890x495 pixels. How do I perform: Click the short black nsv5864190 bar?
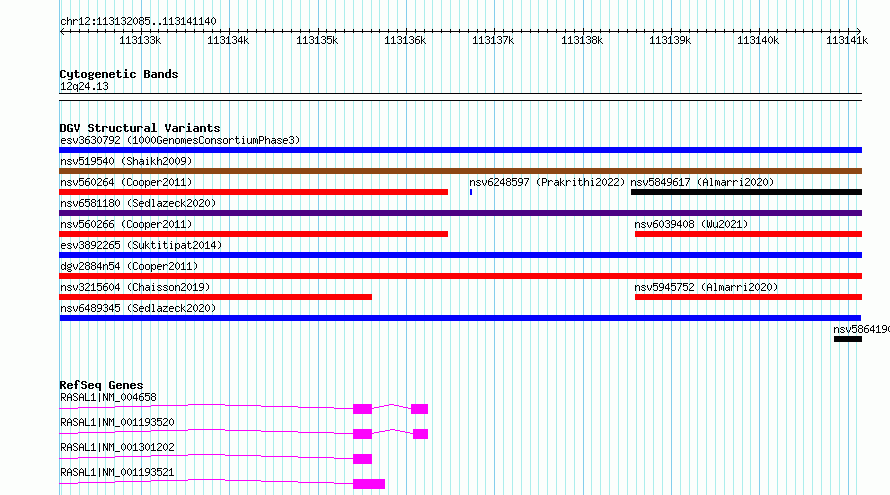pyautogui.click(x=848, y=339)
